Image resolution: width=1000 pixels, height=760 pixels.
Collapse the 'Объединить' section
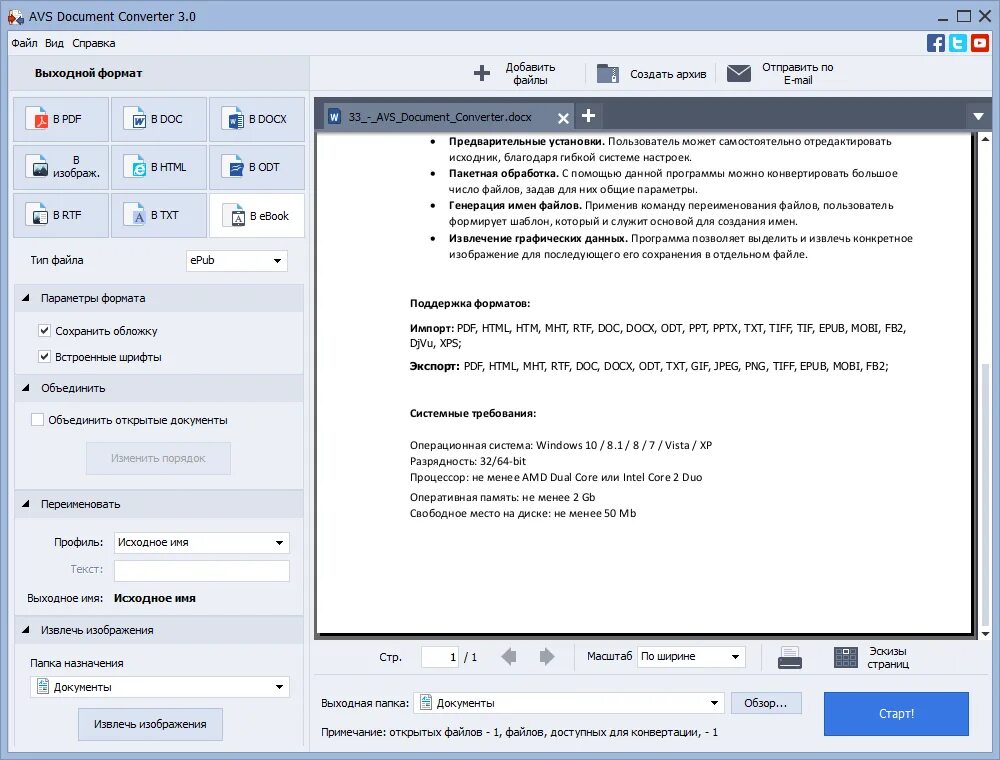click(26, 388)
